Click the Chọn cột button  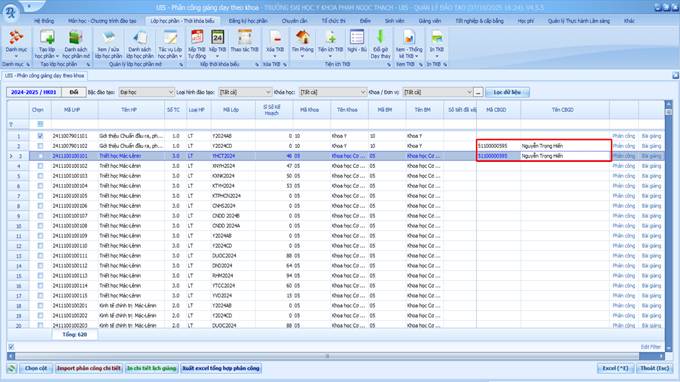(36, 368)
